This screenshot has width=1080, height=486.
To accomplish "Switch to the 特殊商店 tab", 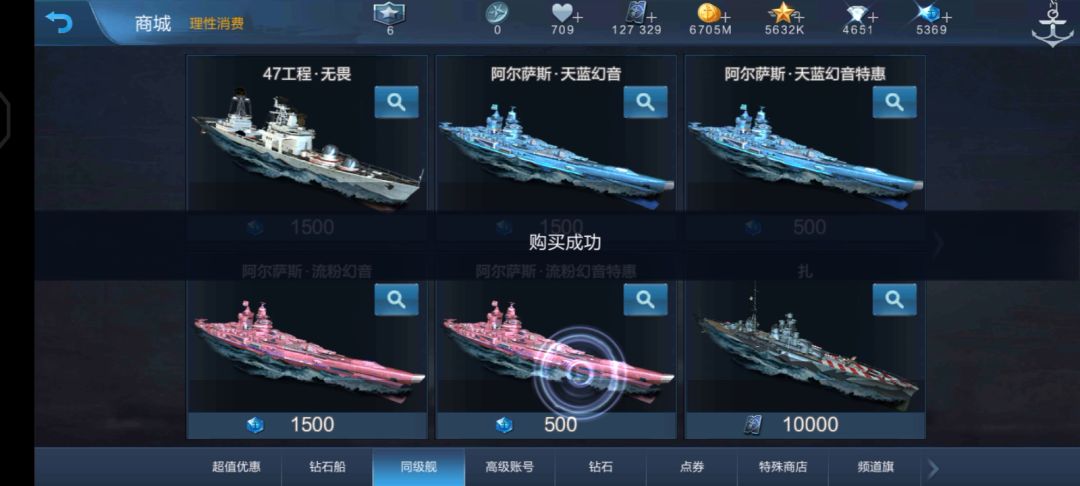I will point(782,467).
